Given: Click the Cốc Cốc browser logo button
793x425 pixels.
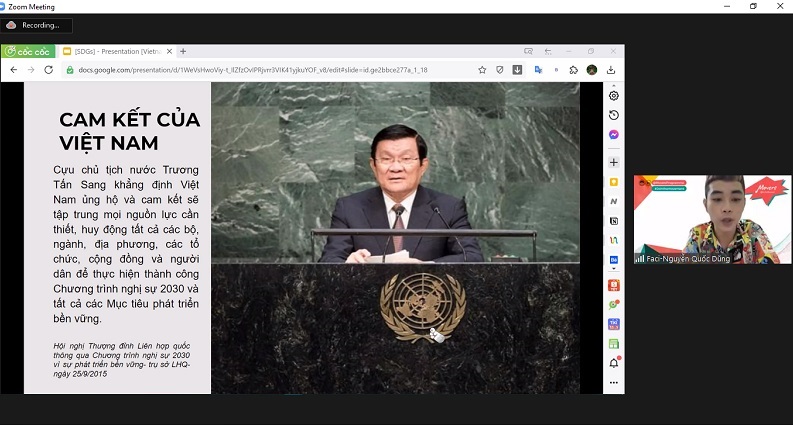Looking at the screenshot, I should (28, 51).
